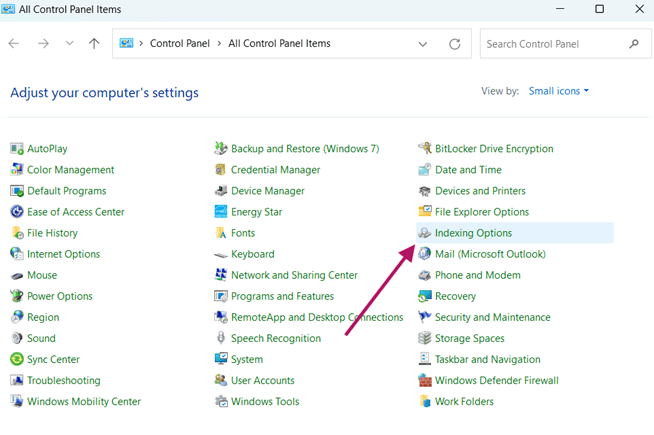Open the Sync Center green icon

(x=17, y=359)
